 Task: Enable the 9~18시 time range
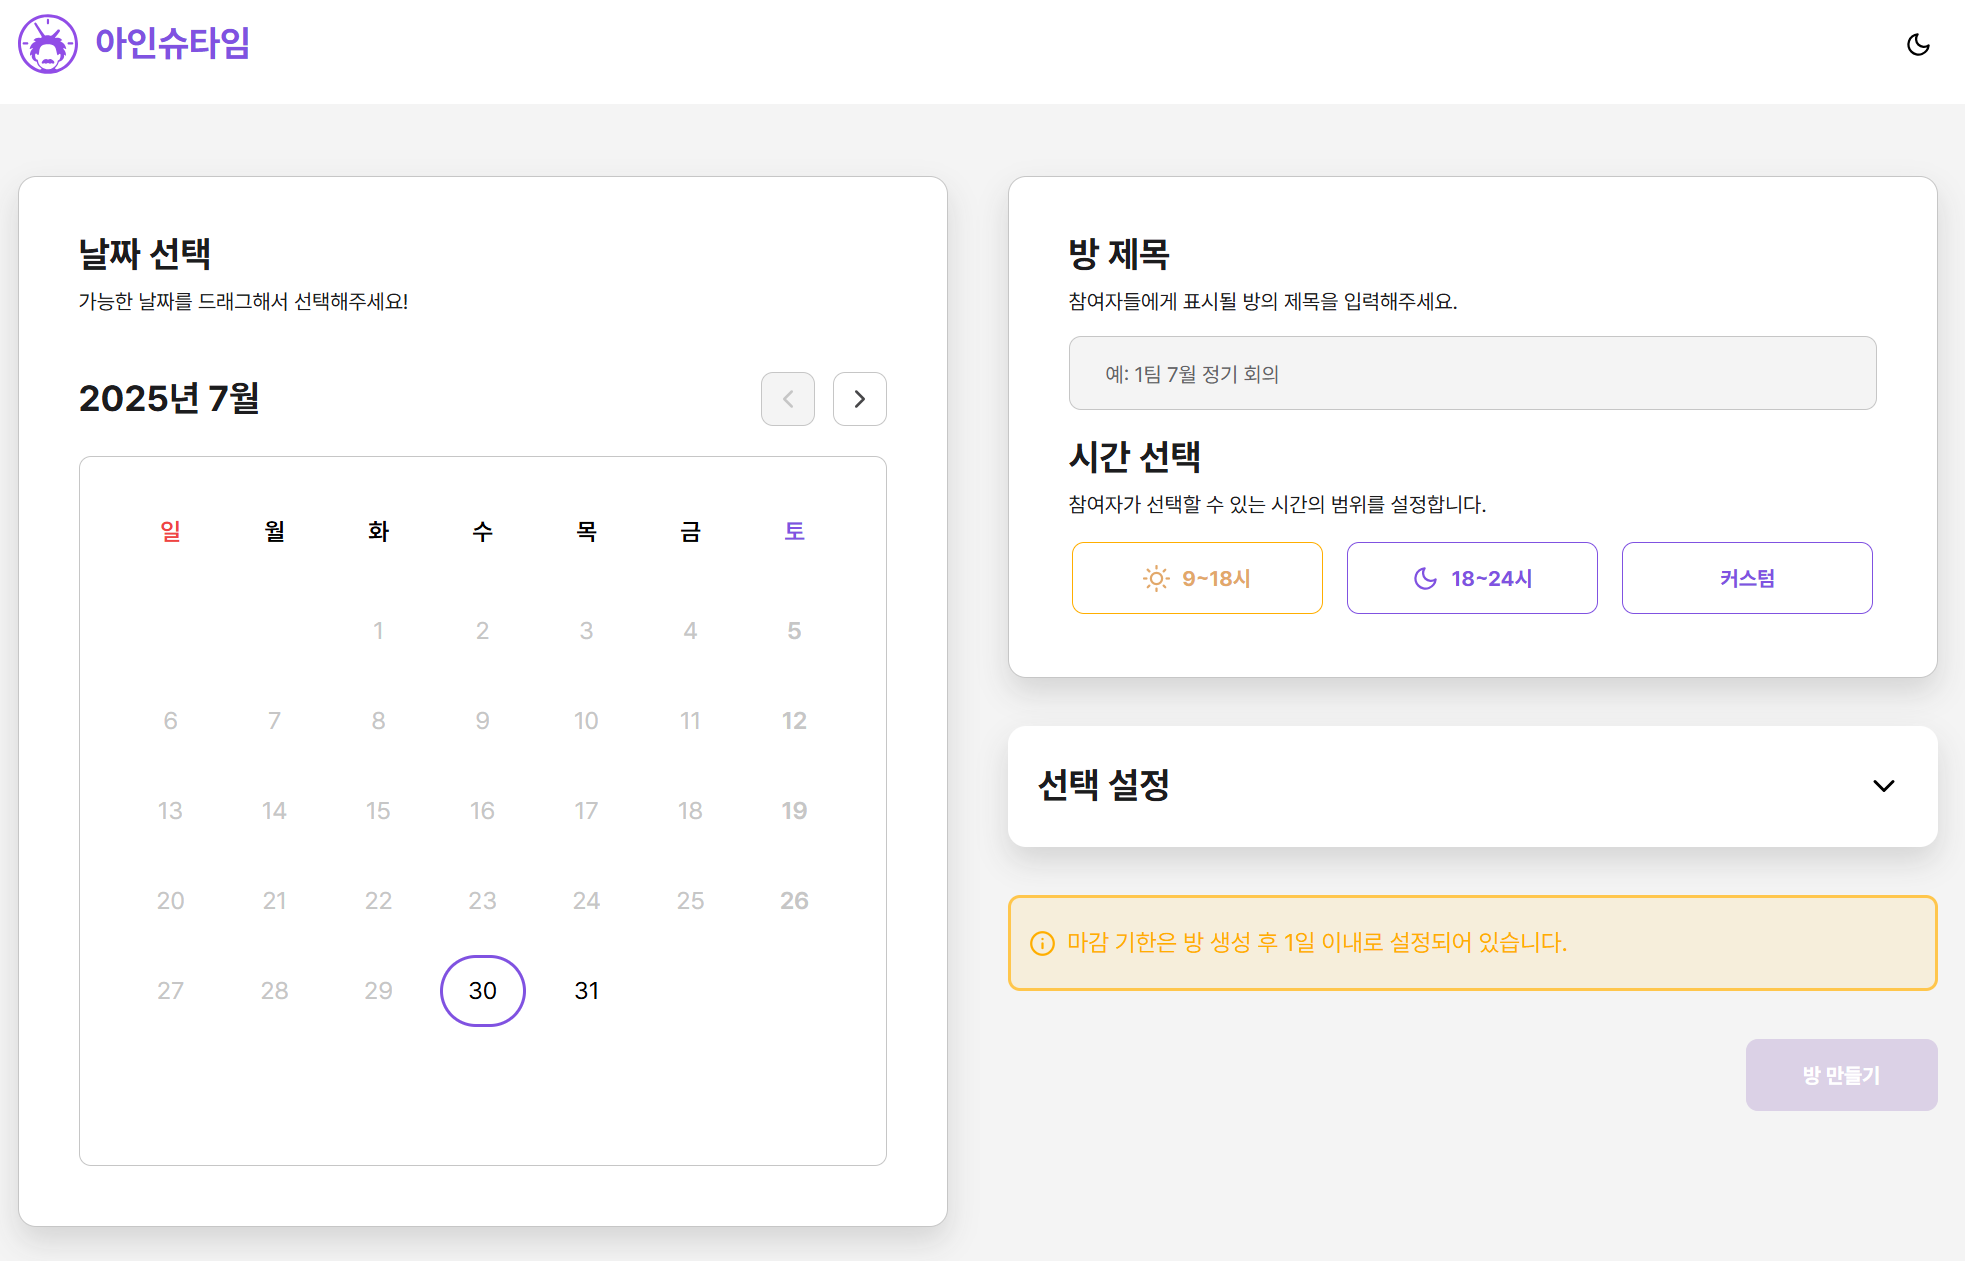click(1197, 578)
